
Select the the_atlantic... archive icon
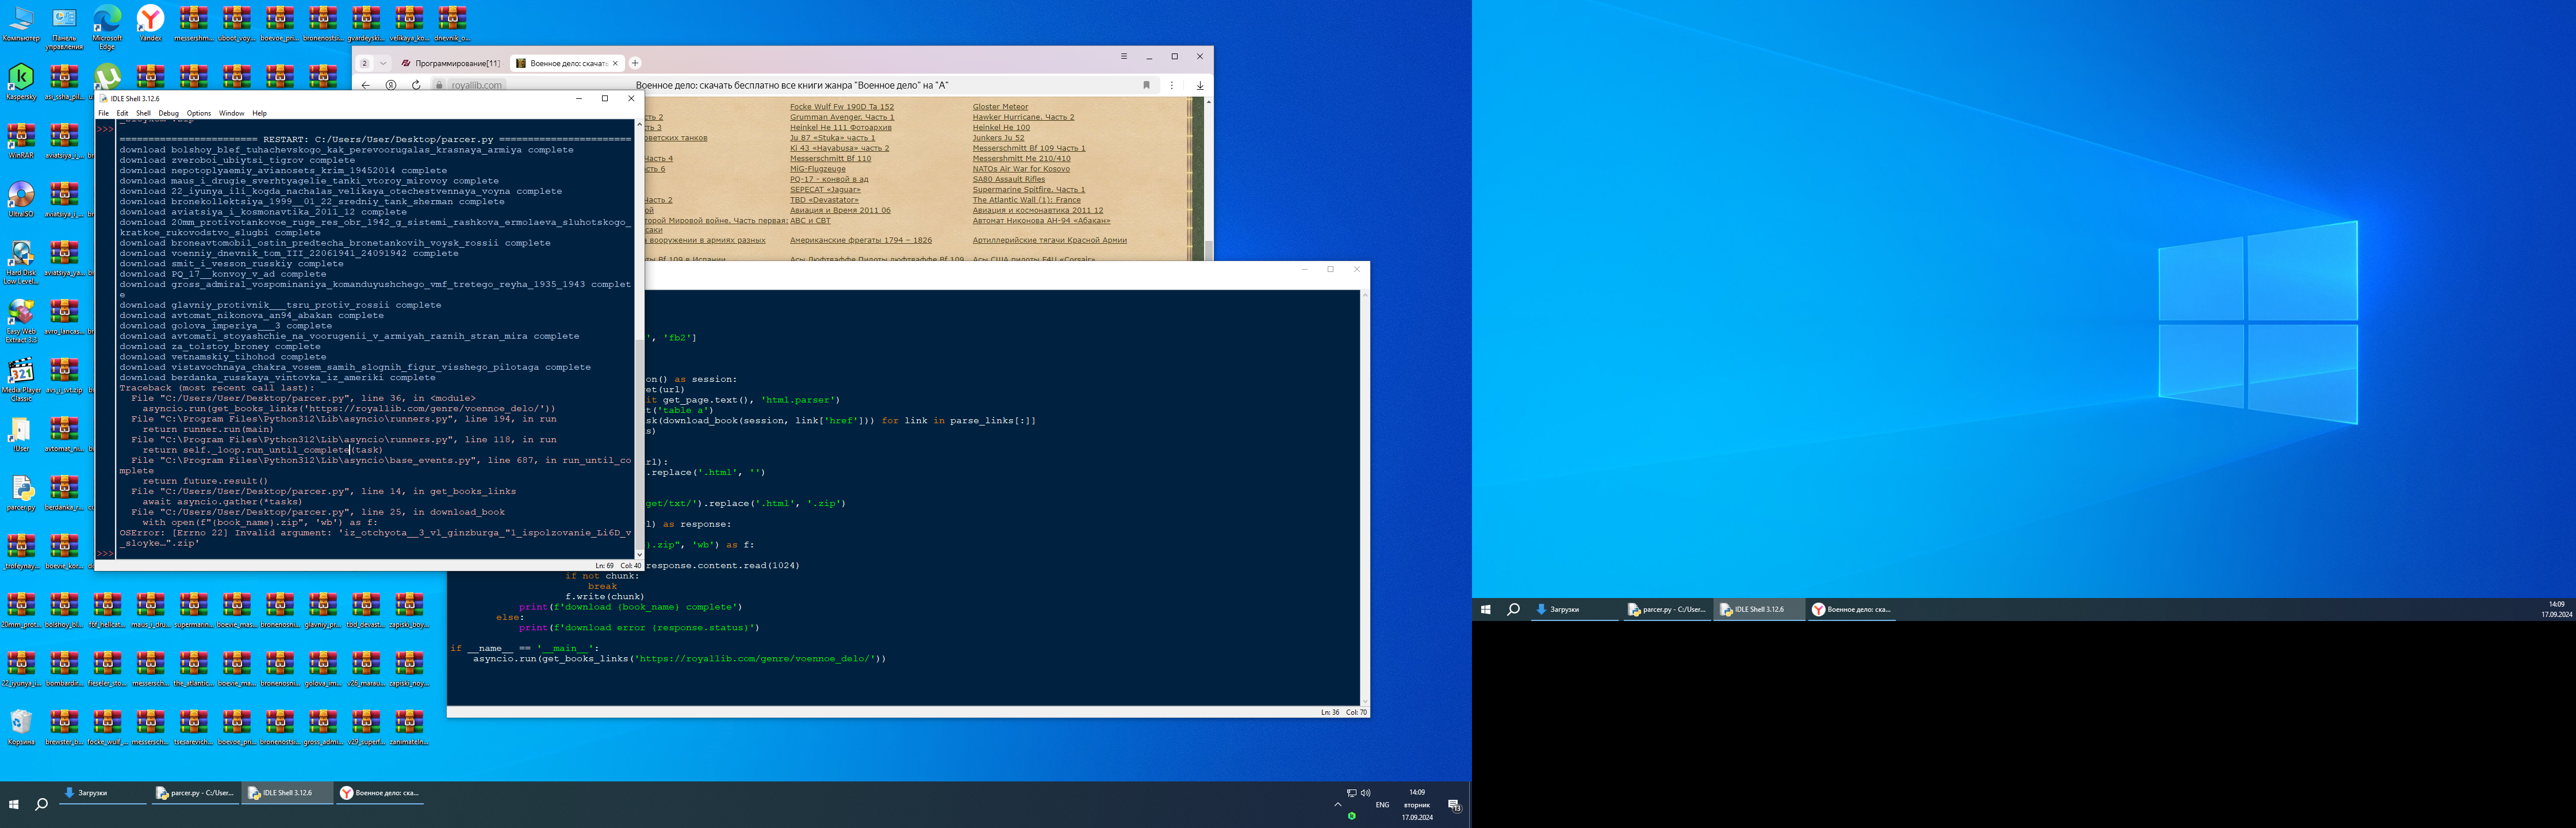(x=193, y=668)
